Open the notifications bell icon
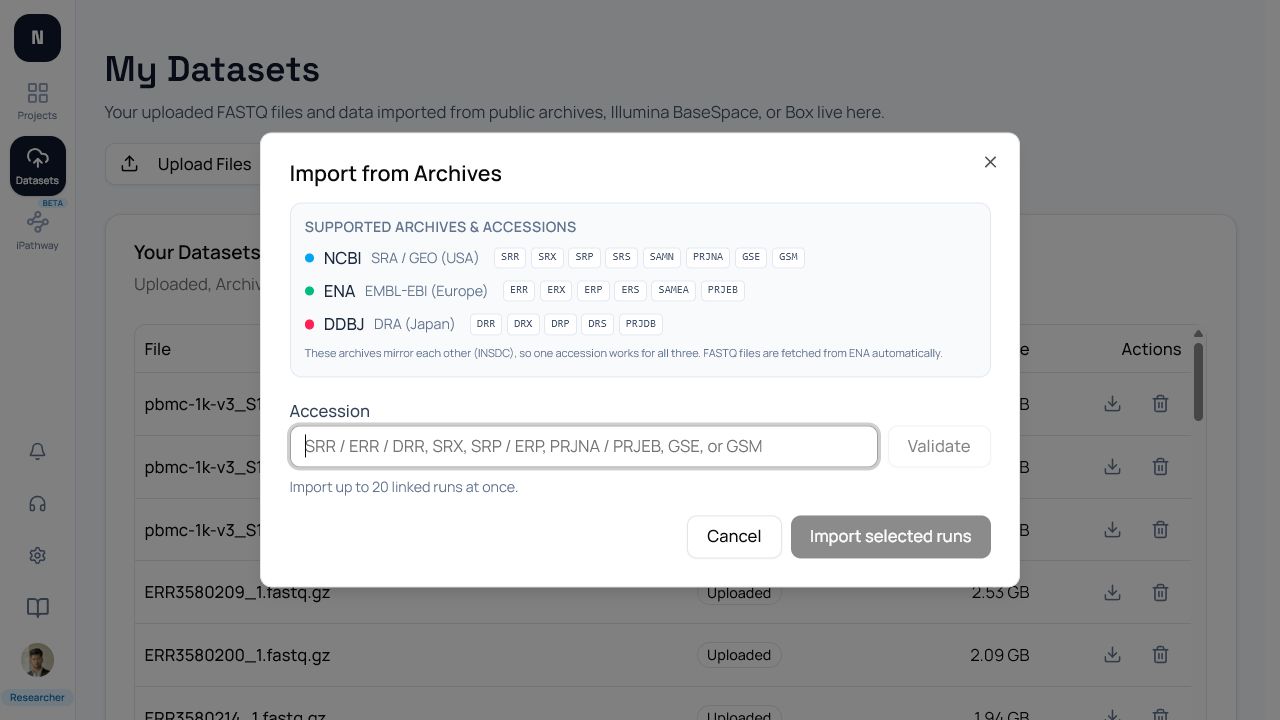The width and height of the screenshot is (1280, 720). (x=37, y=452)
